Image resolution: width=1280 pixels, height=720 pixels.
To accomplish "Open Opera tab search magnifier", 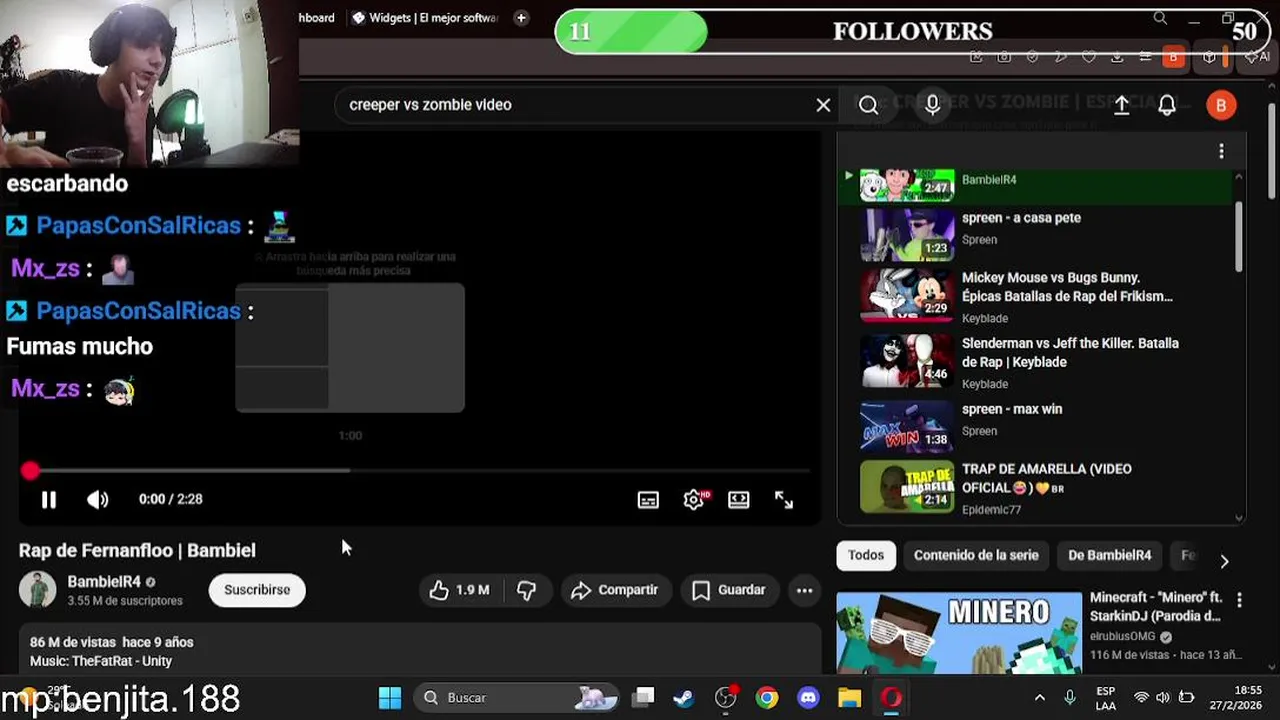I will point(1160,18).
